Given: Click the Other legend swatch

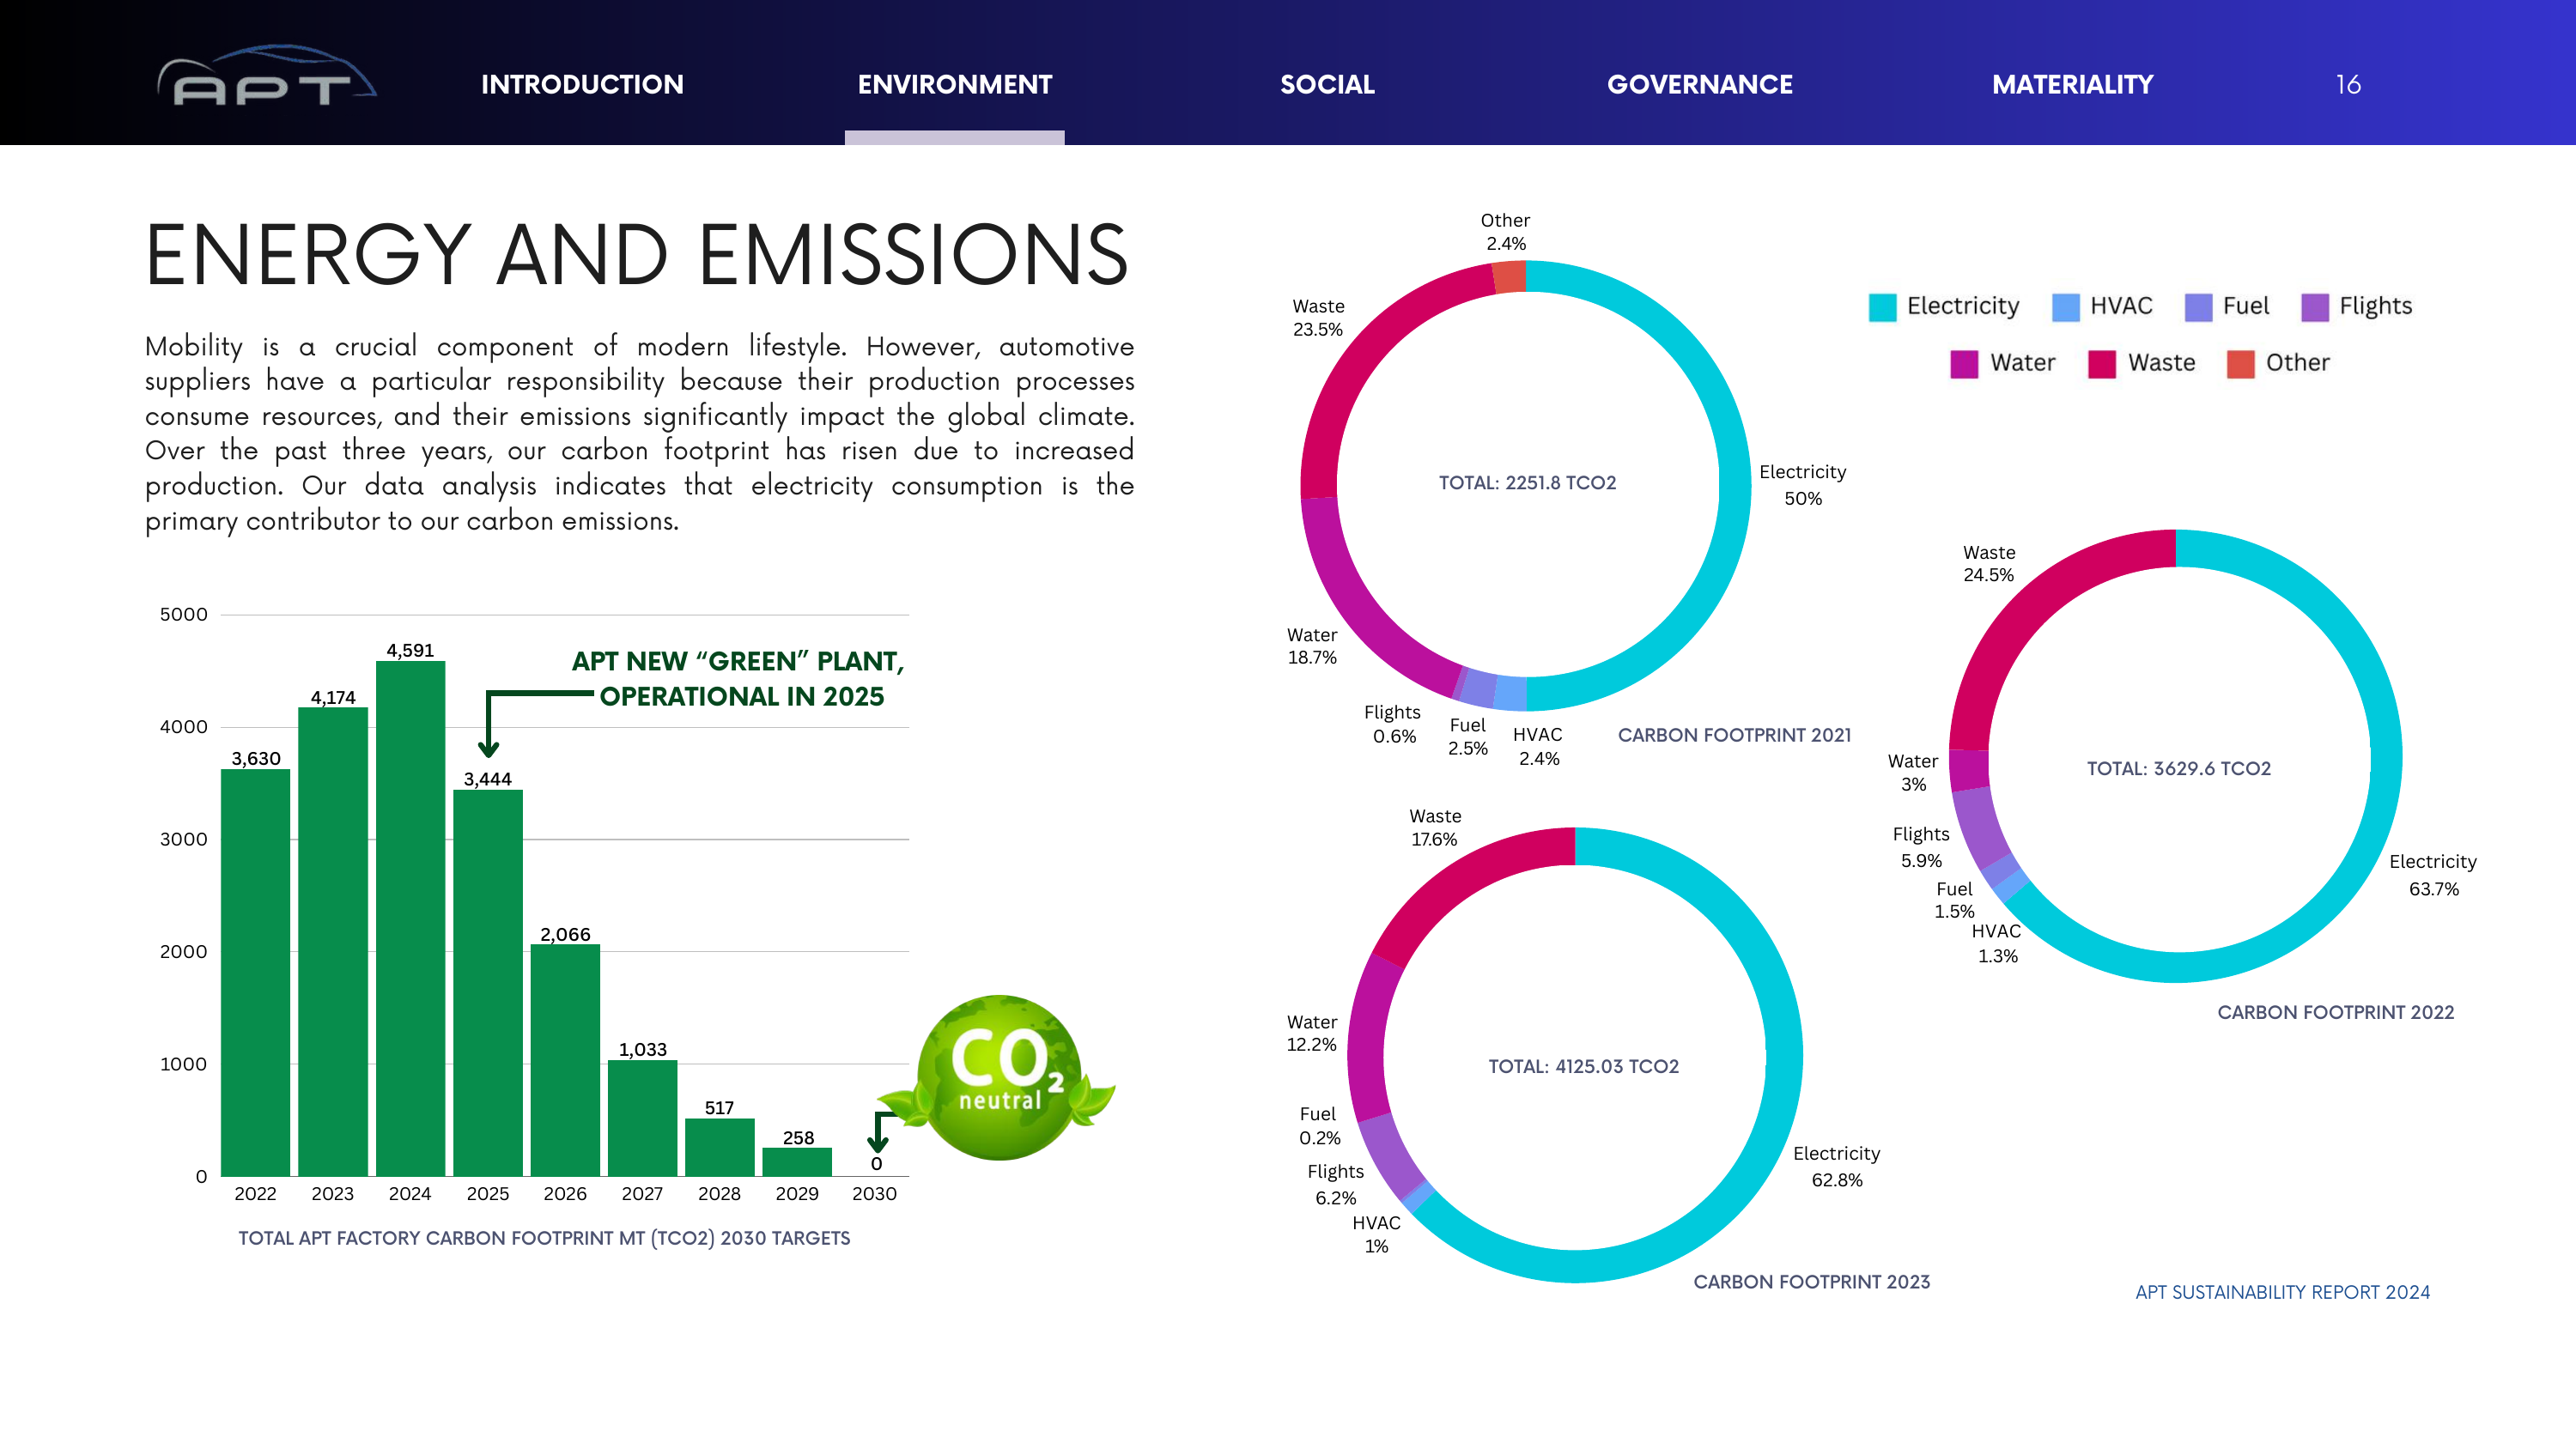Looking at the screenshot, I should click(2240, 364).
